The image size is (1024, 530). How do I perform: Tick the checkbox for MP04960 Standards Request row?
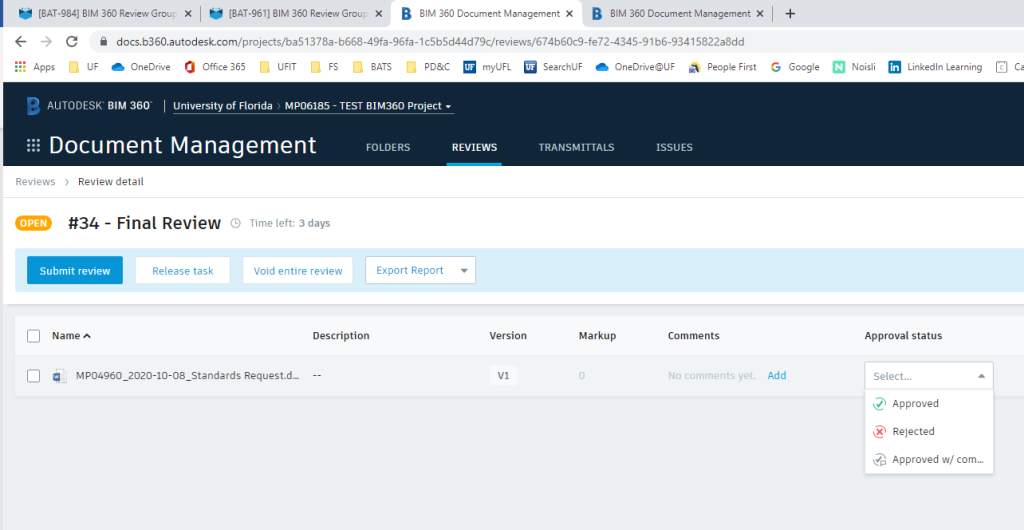pyautogui.click(x=33, y=376)
